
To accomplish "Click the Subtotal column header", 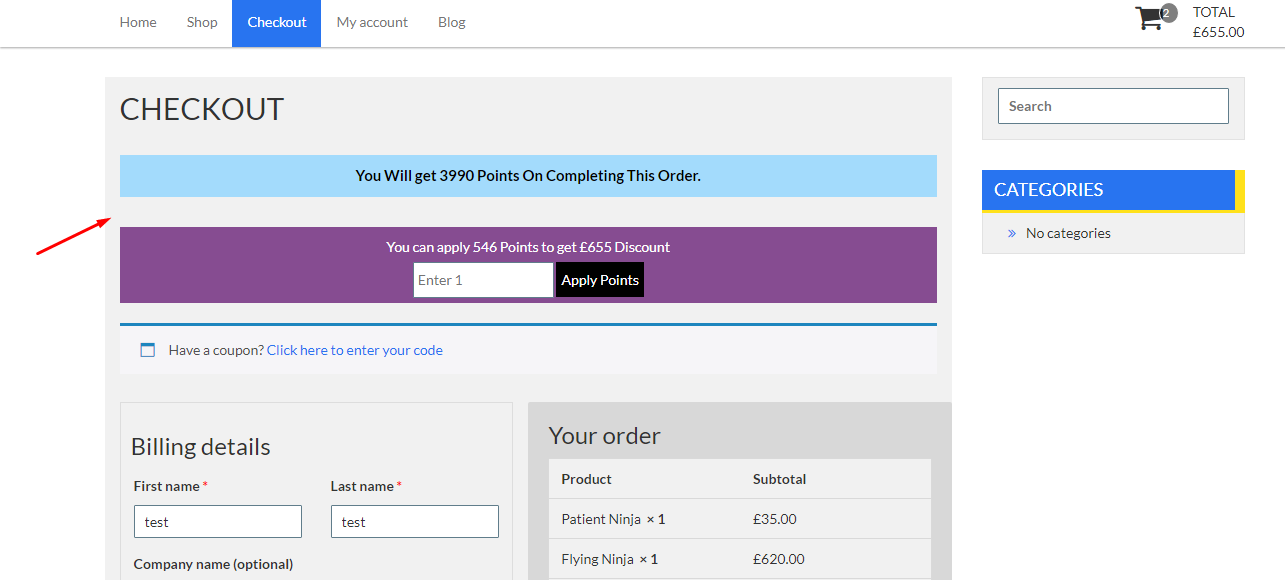I will coord(779,479).
